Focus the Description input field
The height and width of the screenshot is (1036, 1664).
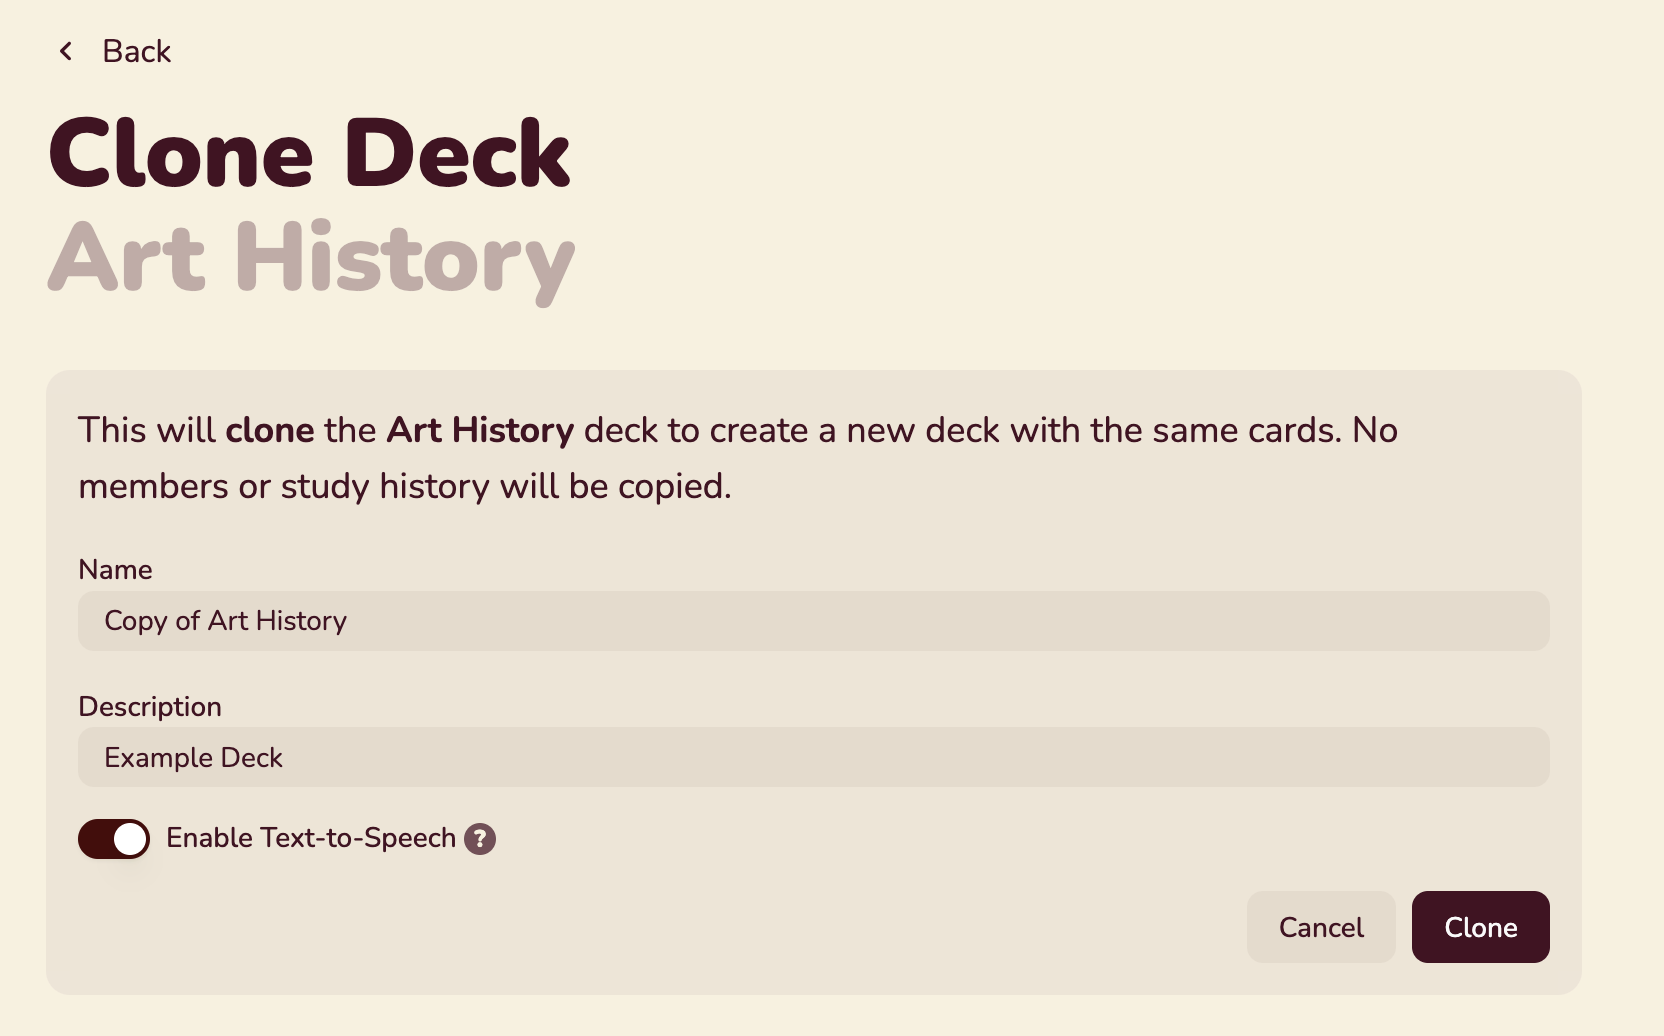point(814,757)
